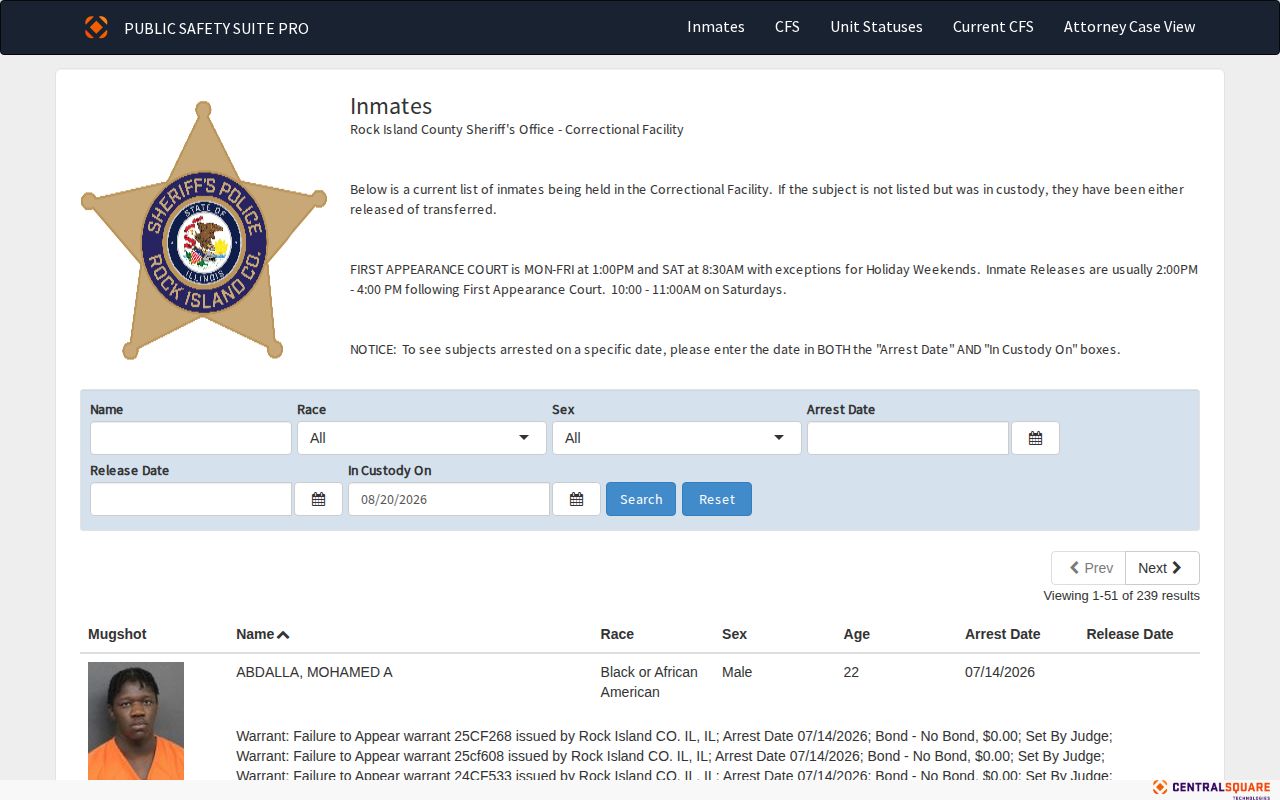The height and width of the screenshot is (800, 1280).
Task: Open Attorney Case View
Action: pos(1129,27)
